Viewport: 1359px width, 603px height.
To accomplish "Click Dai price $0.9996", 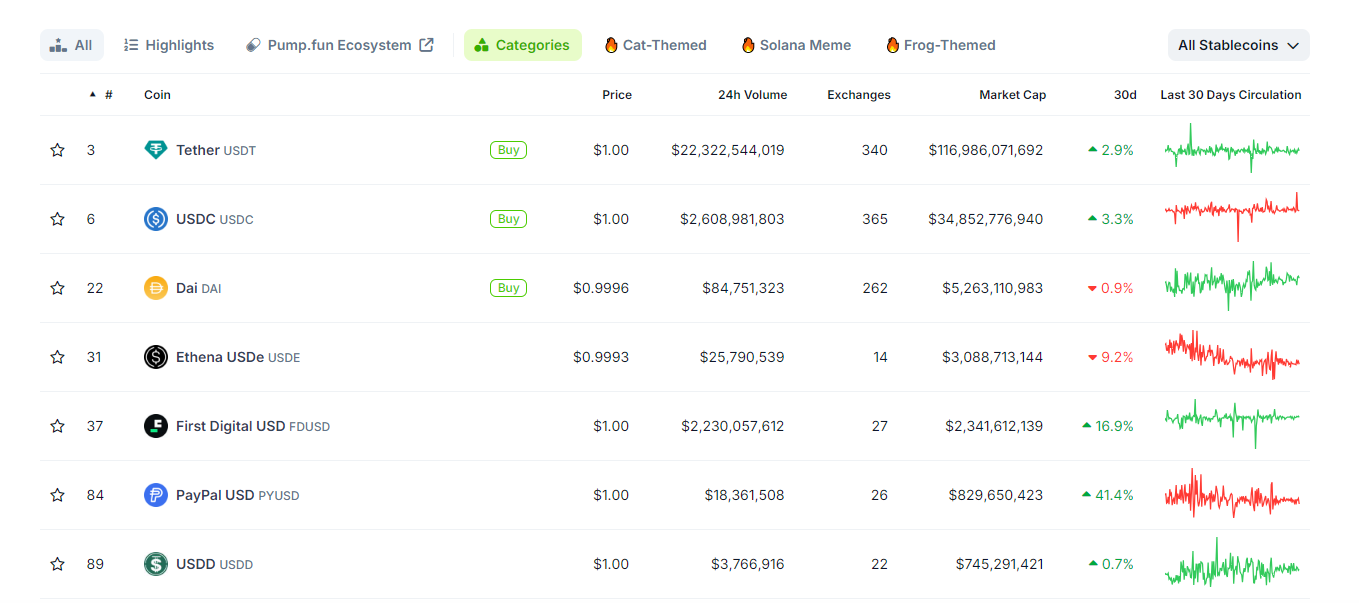I will 601,288.
